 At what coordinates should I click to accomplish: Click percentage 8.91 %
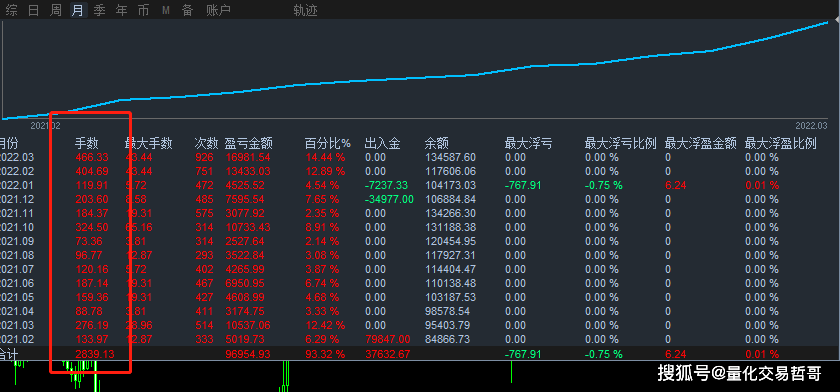pyautogui.click(x=322, y=227)
